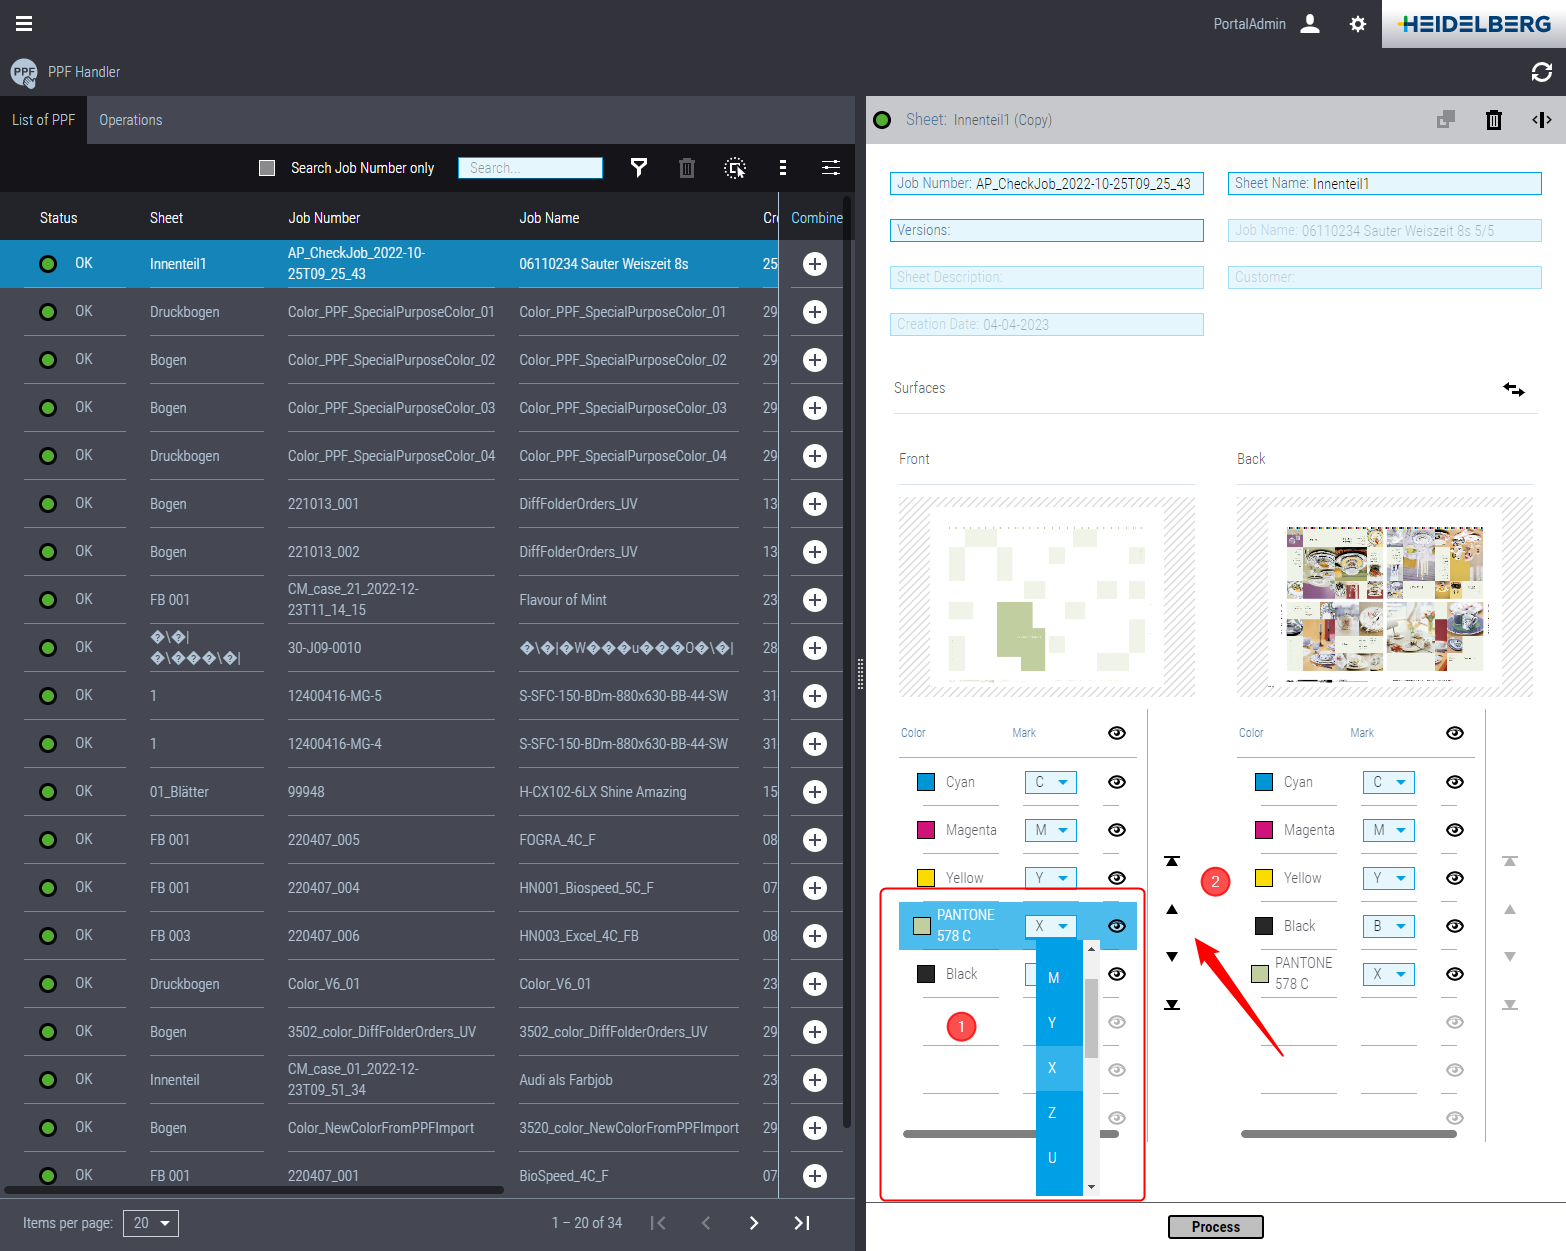Open the column settings sliders icon

830,168
